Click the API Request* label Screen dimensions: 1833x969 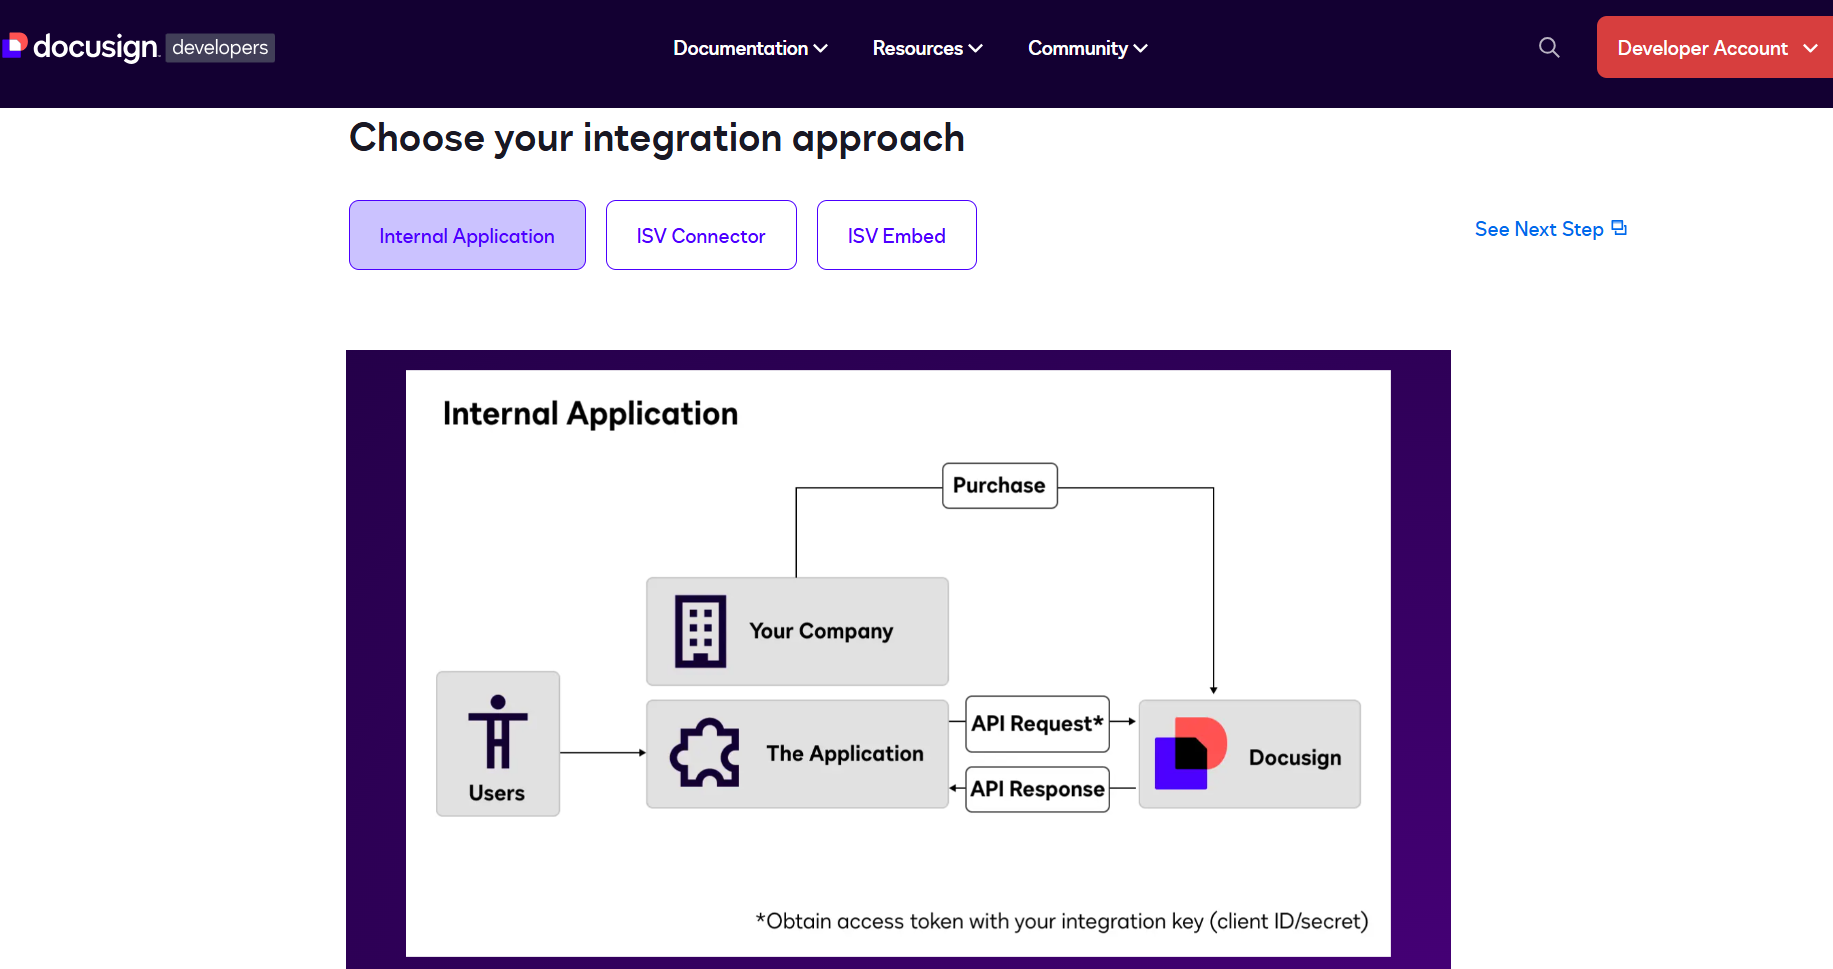[1038, 723]
